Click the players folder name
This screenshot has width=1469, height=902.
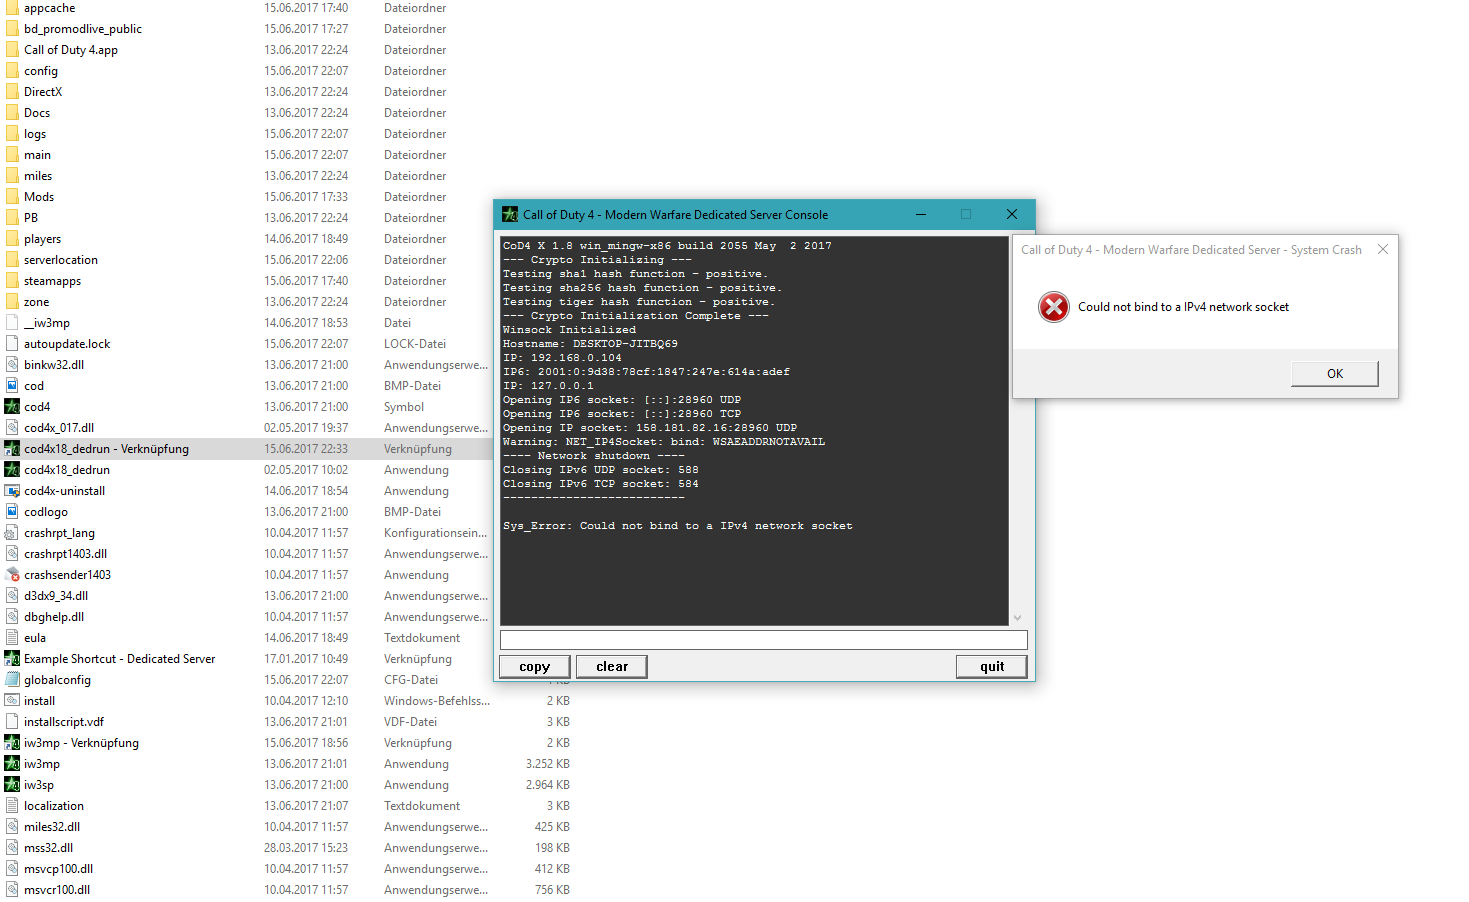pos(43,239)
